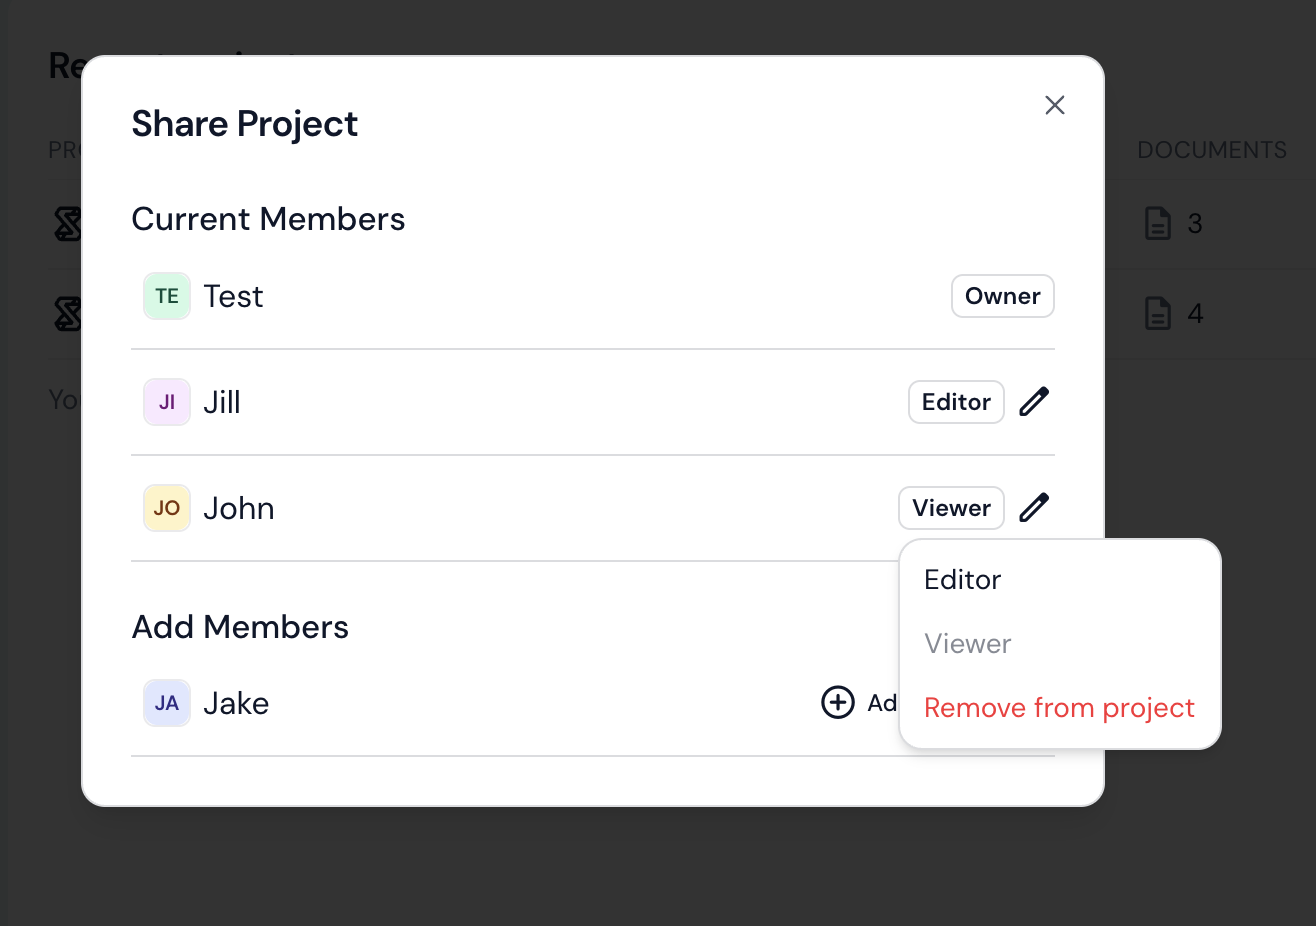Click the pencil edit icon next to John

1034,508
